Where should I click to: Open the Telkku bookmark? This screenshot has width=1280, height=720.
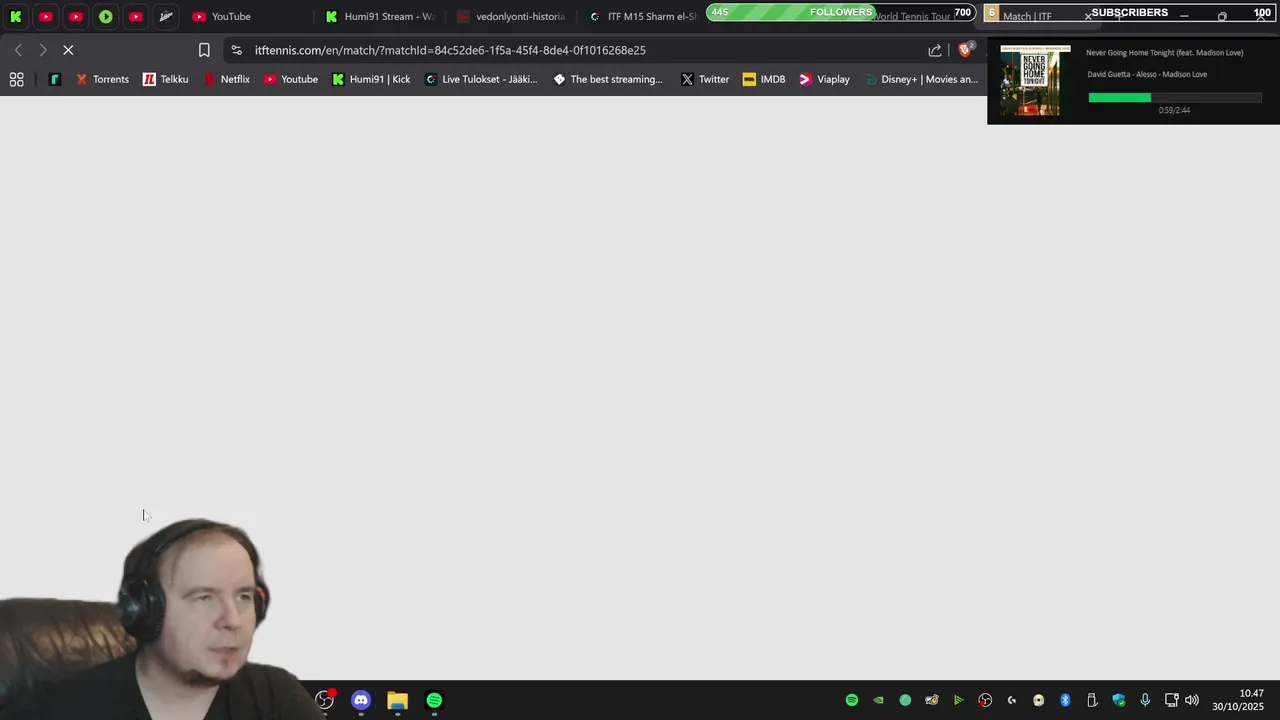(x=165, y=79)
